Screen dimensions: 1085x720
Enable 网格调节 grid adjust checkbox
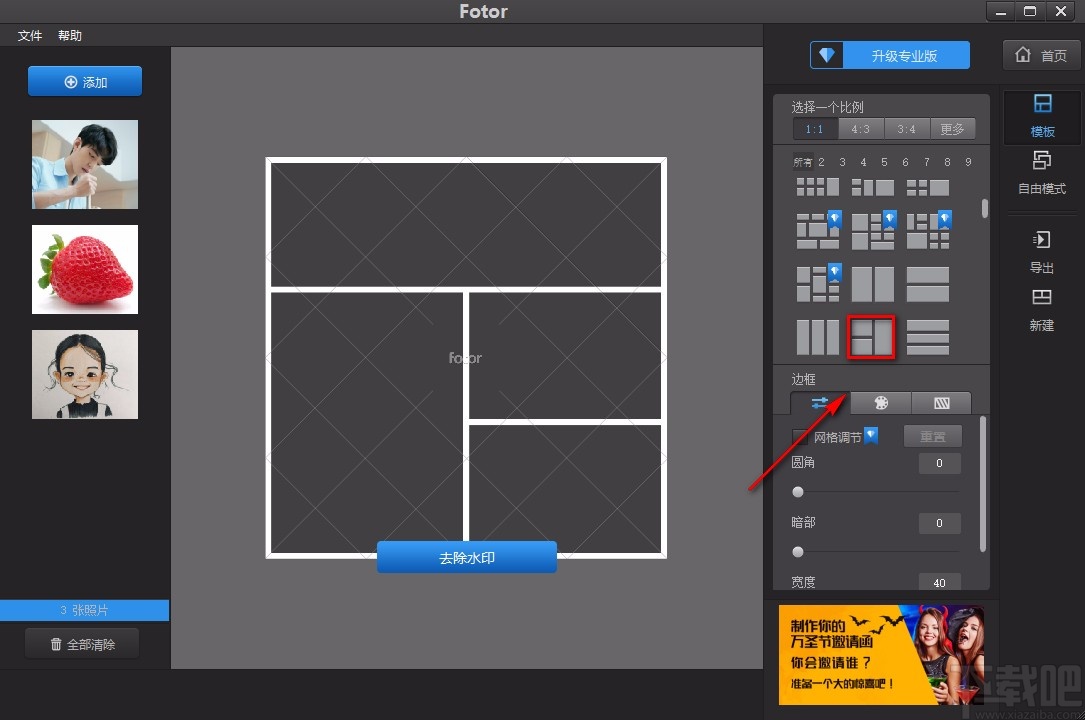799,437
